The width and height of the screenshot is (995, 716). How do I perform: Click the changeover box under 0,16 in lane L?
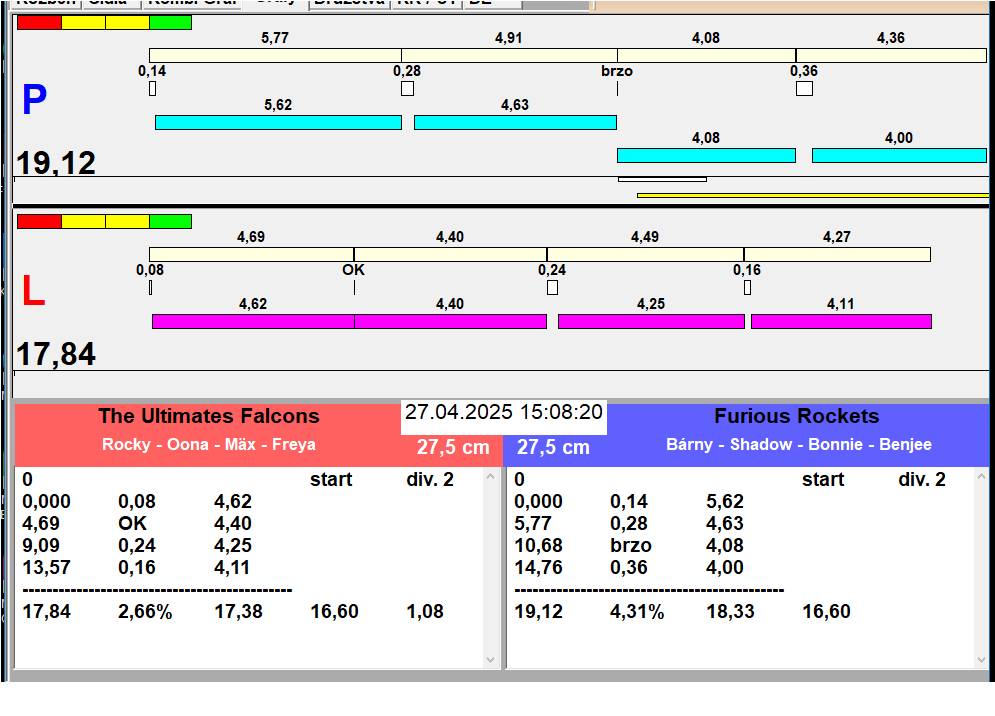748,288
